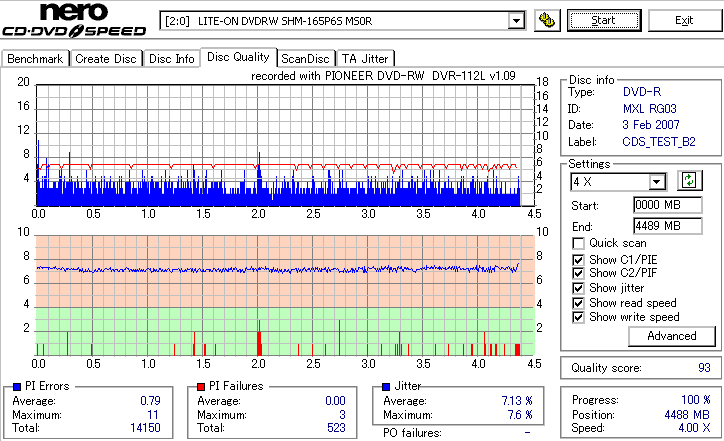Click the disc ID MXL RG03

[x=650, y=109]
